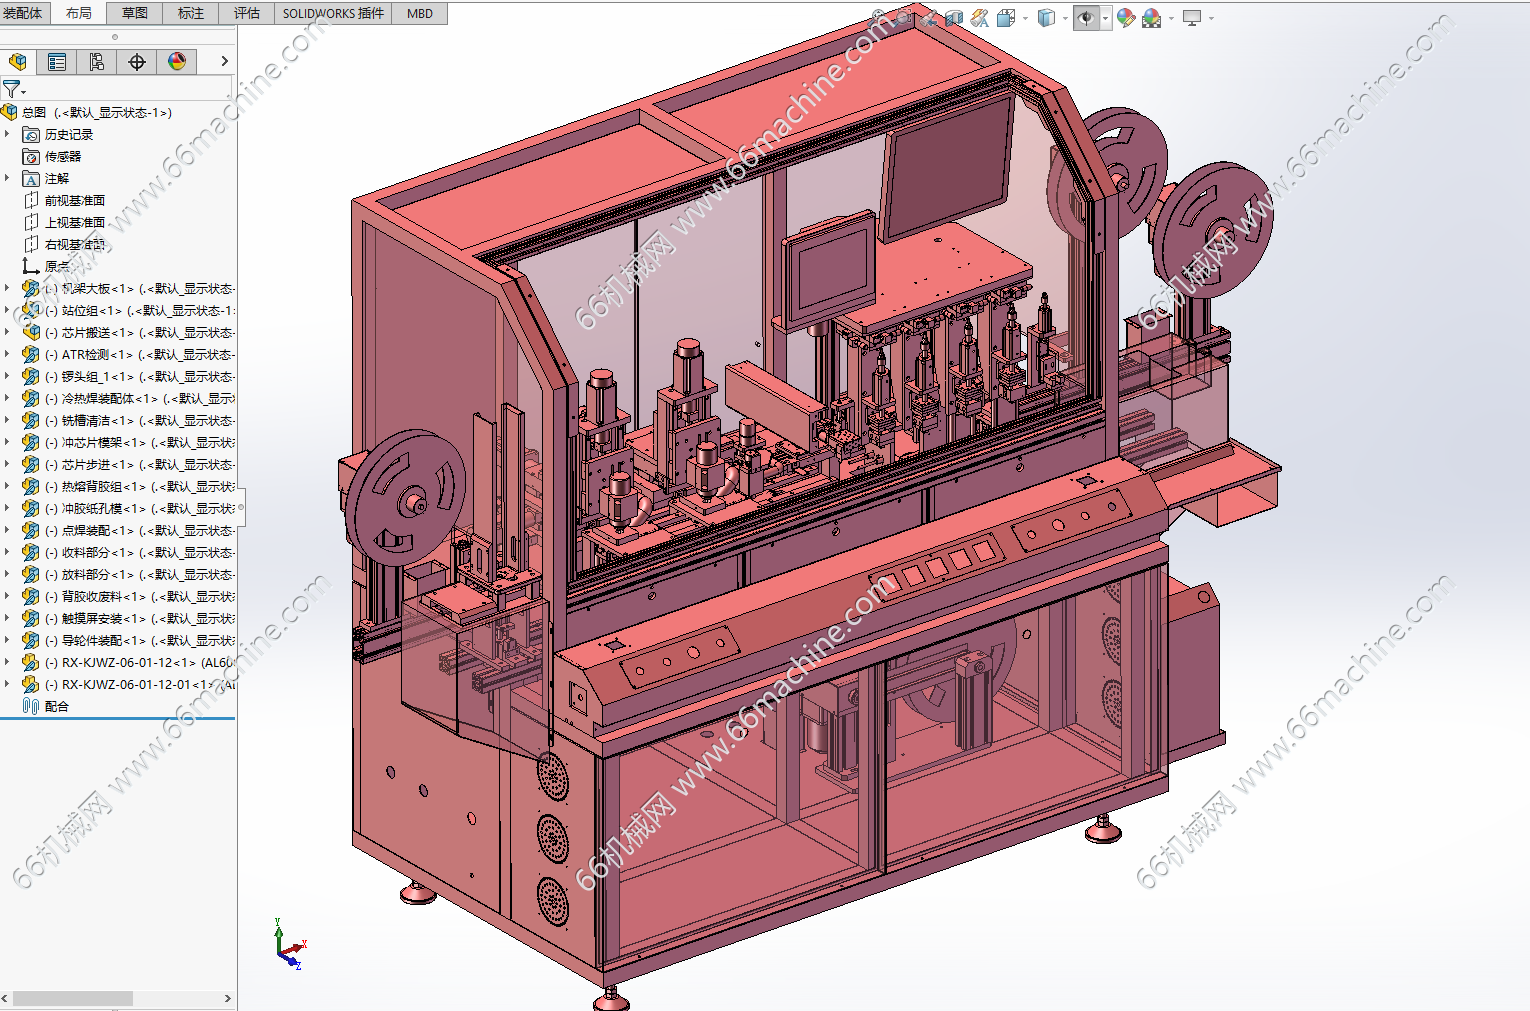Select the 配合 mates item in tree
The width and height of the screenshot is (1530, 1011).
click(57, 706)
